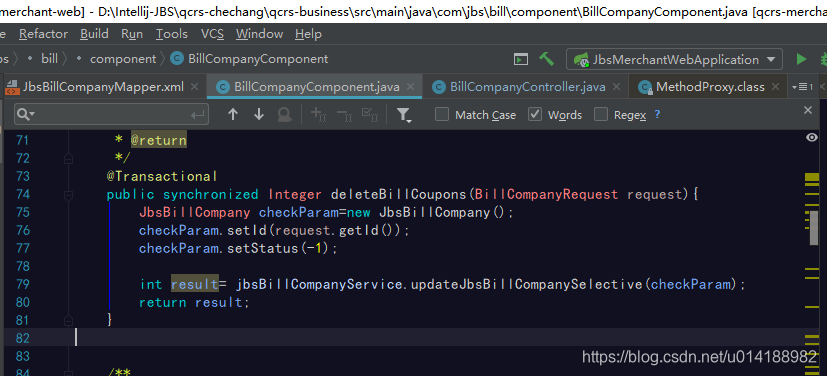
Task: Close the BillCompanyController.java tab
Action: coord(616,87)
